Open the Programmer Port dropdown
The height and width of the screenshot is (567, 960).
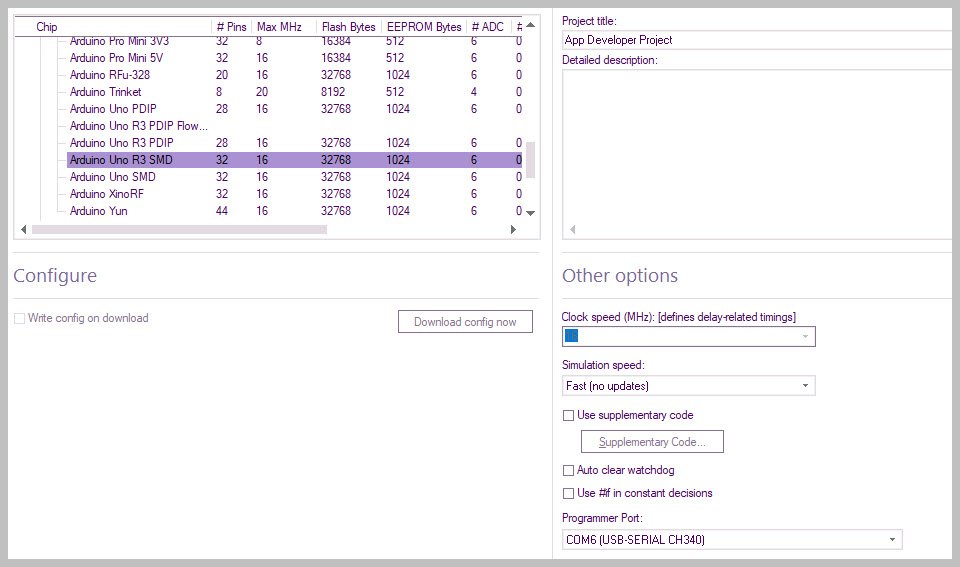click(732, 539)
